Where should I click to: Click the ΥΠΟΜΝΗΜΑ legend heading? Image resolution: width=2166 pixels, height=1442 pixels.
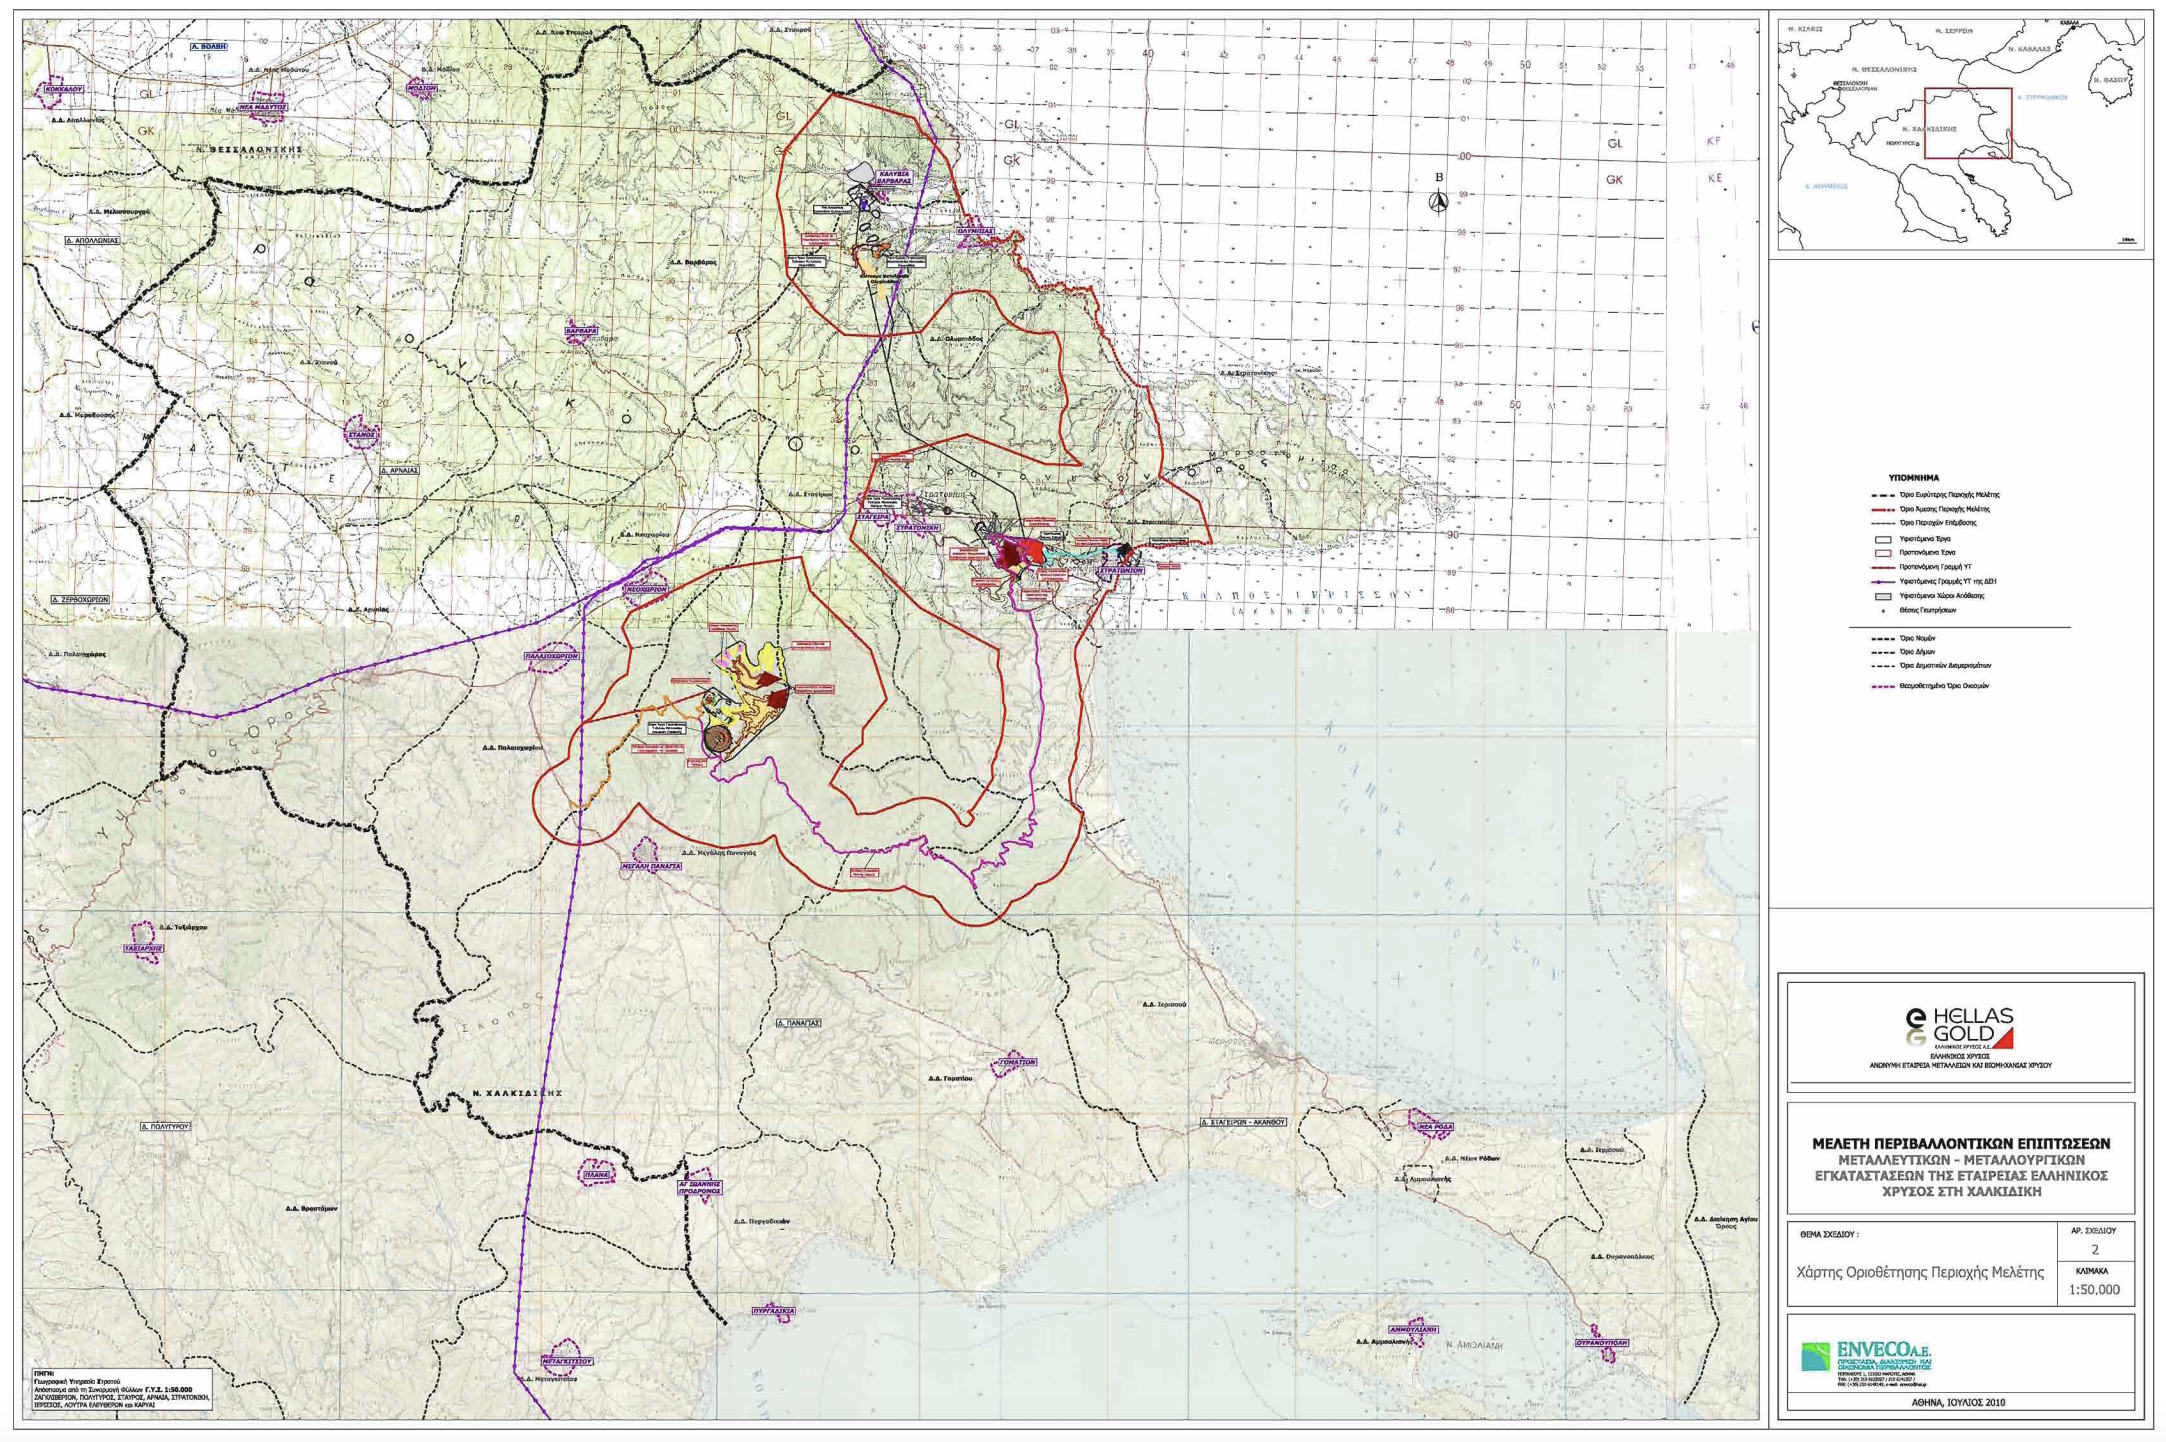(x=1913, y=478)
